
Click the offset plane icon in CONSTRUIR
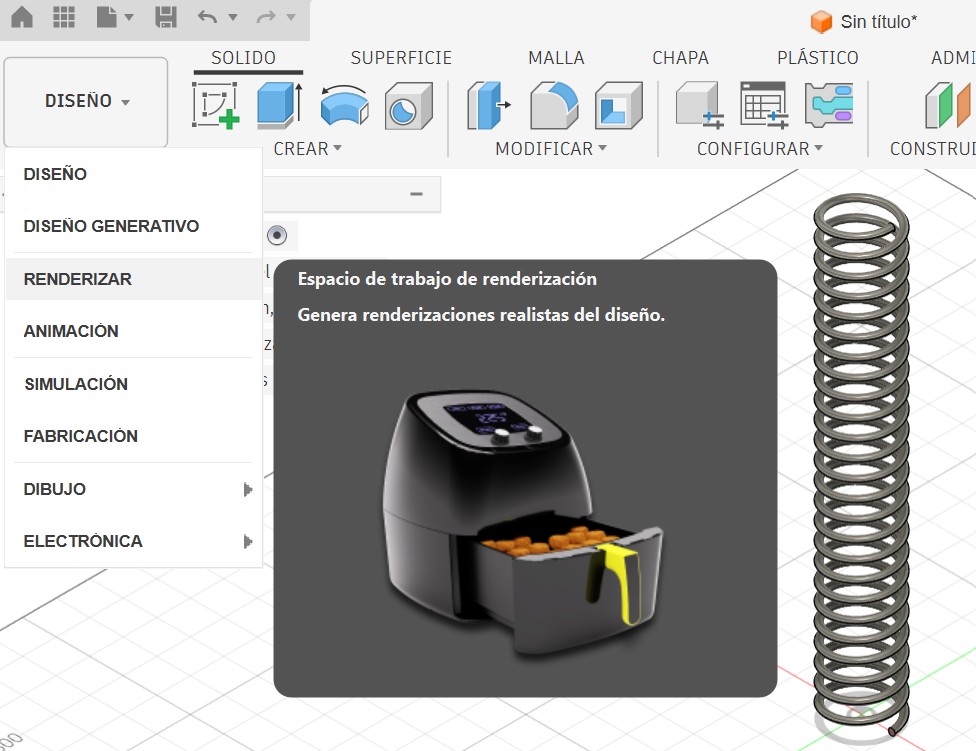point(948,105)
